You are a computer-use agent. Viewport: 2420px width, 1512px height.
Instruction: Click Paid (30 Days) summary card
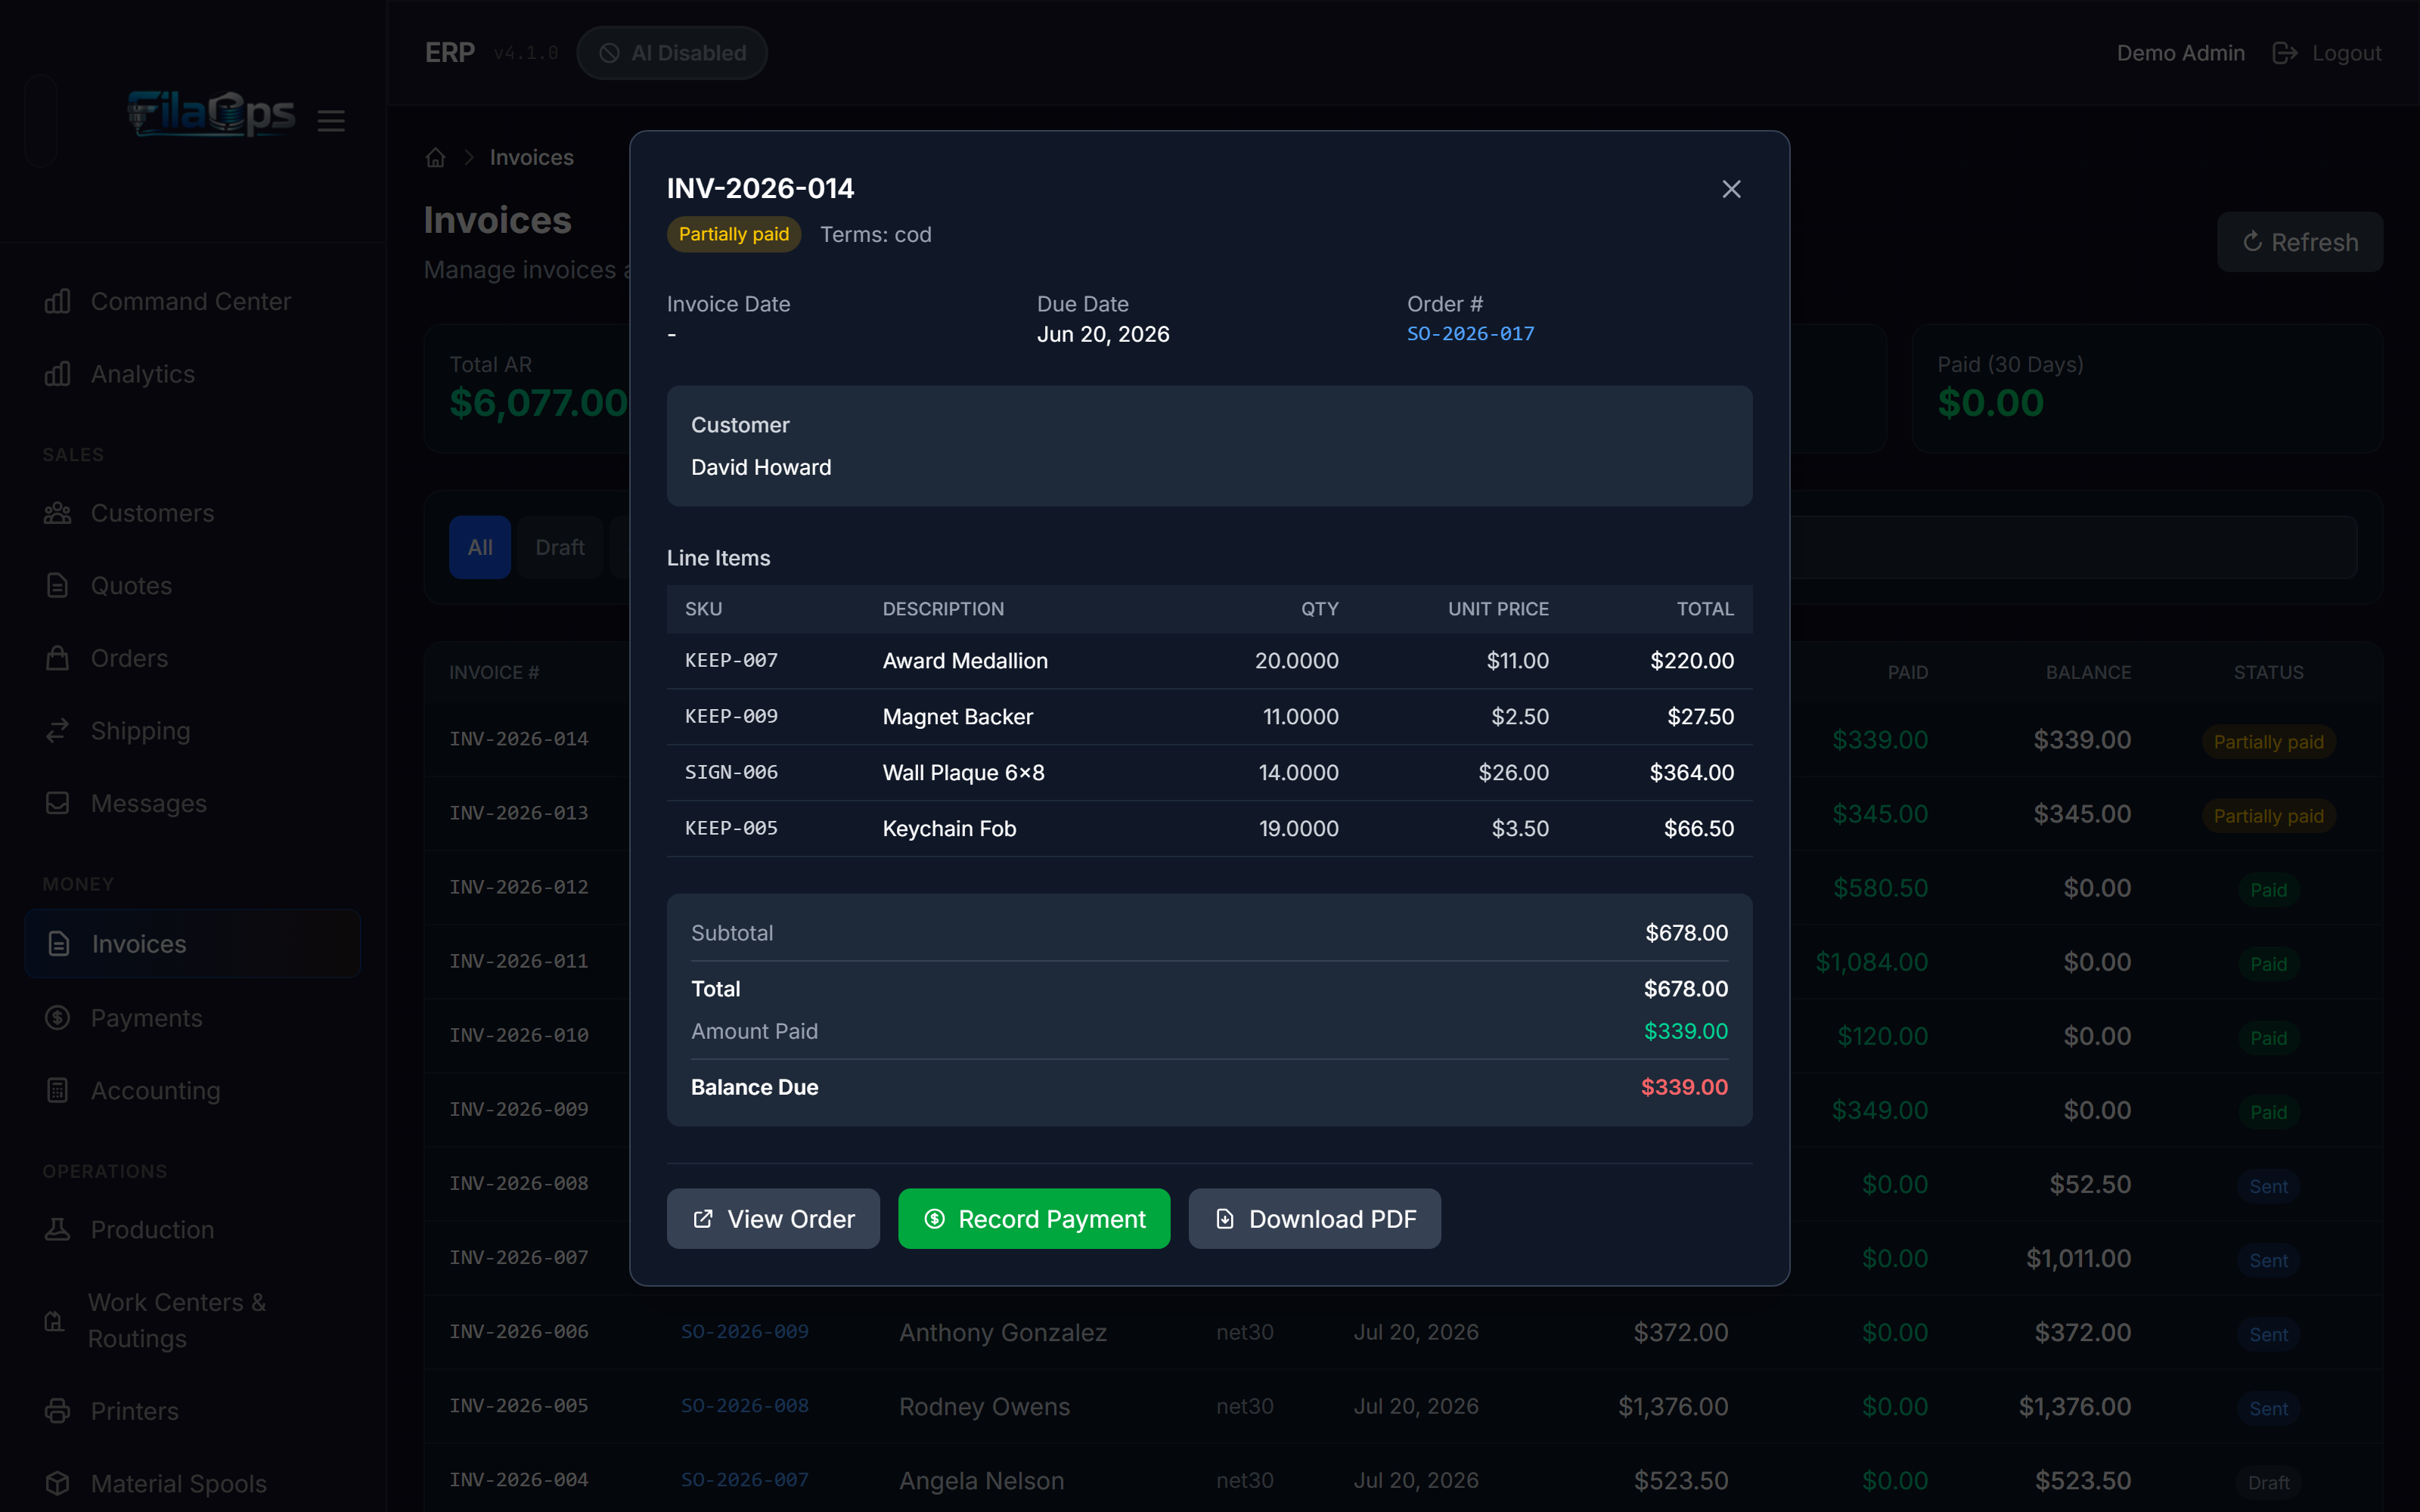tap(2147, 388)
